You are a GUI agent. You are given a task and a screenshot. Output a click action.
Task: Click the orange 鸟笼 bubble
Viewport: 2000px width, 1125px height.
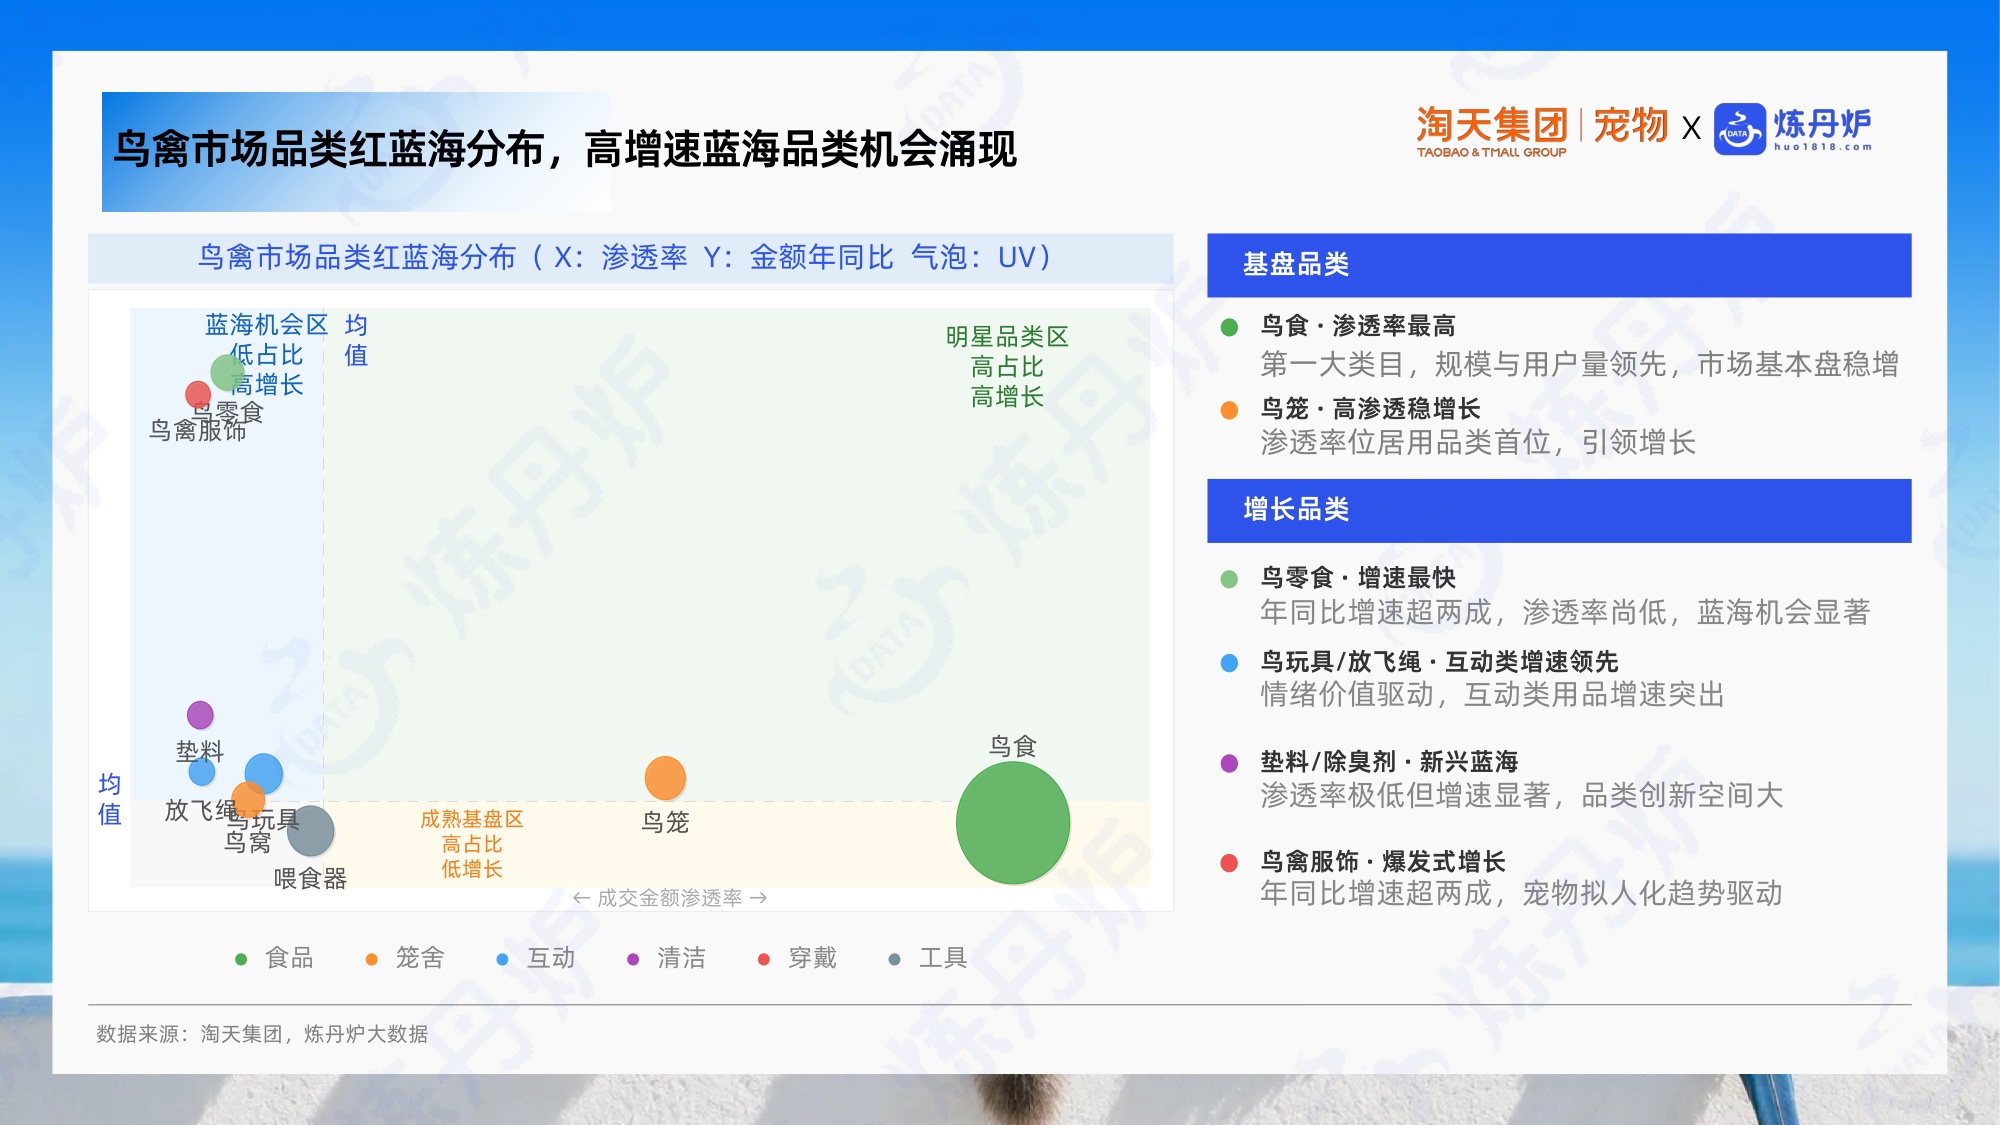665,778
